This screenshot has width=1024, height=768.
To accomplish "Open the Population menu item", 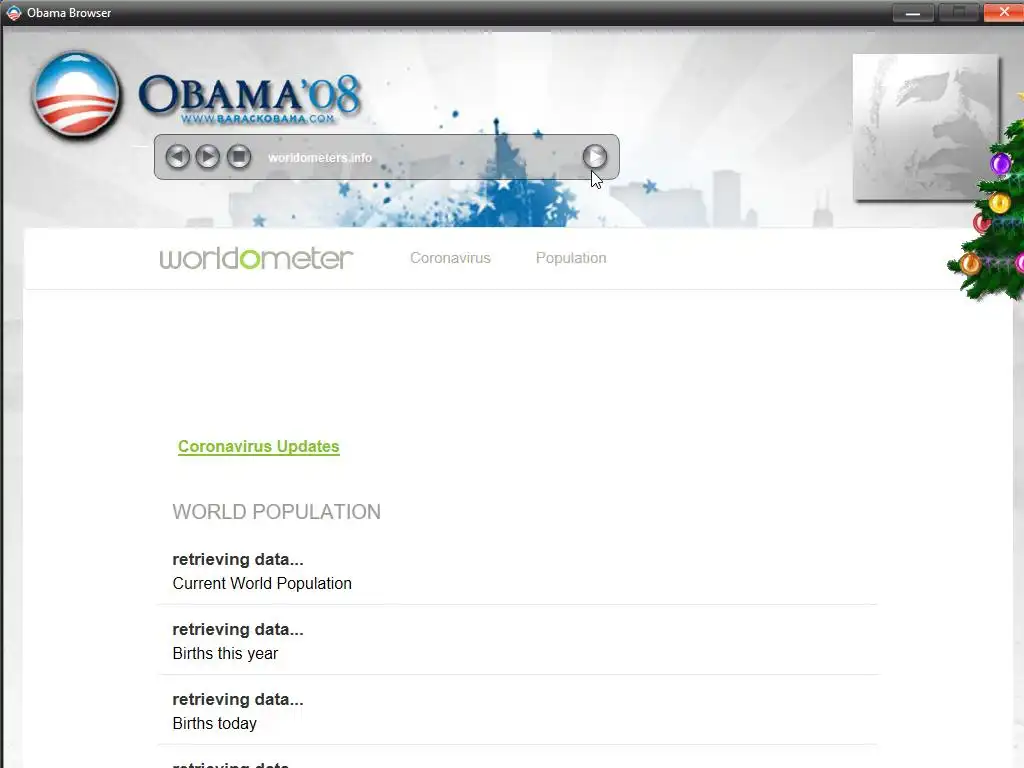I will tap(571, 258).
